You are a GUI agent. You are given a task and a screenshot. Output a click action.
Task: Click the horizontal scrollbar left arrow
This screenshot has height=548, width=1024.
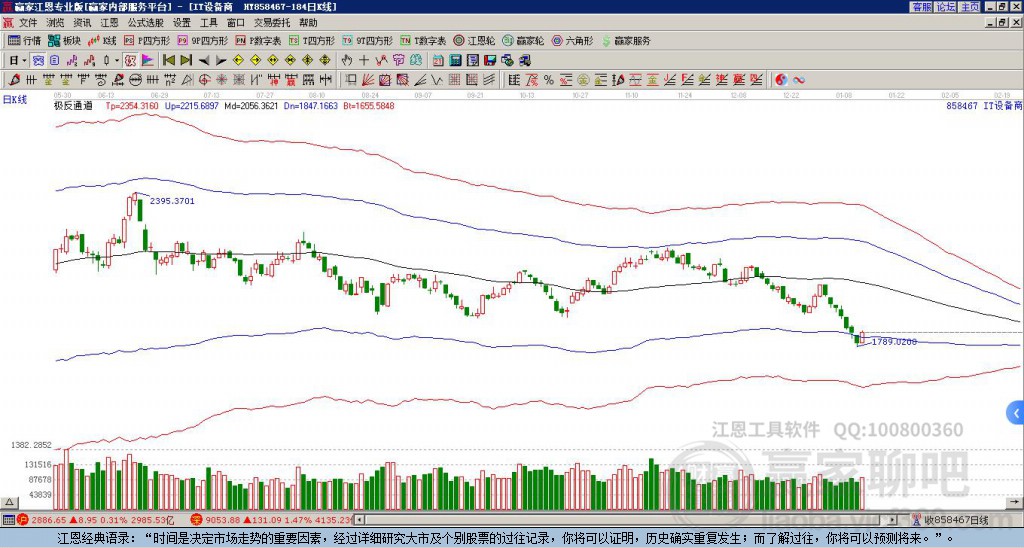[x=359, y=520]
